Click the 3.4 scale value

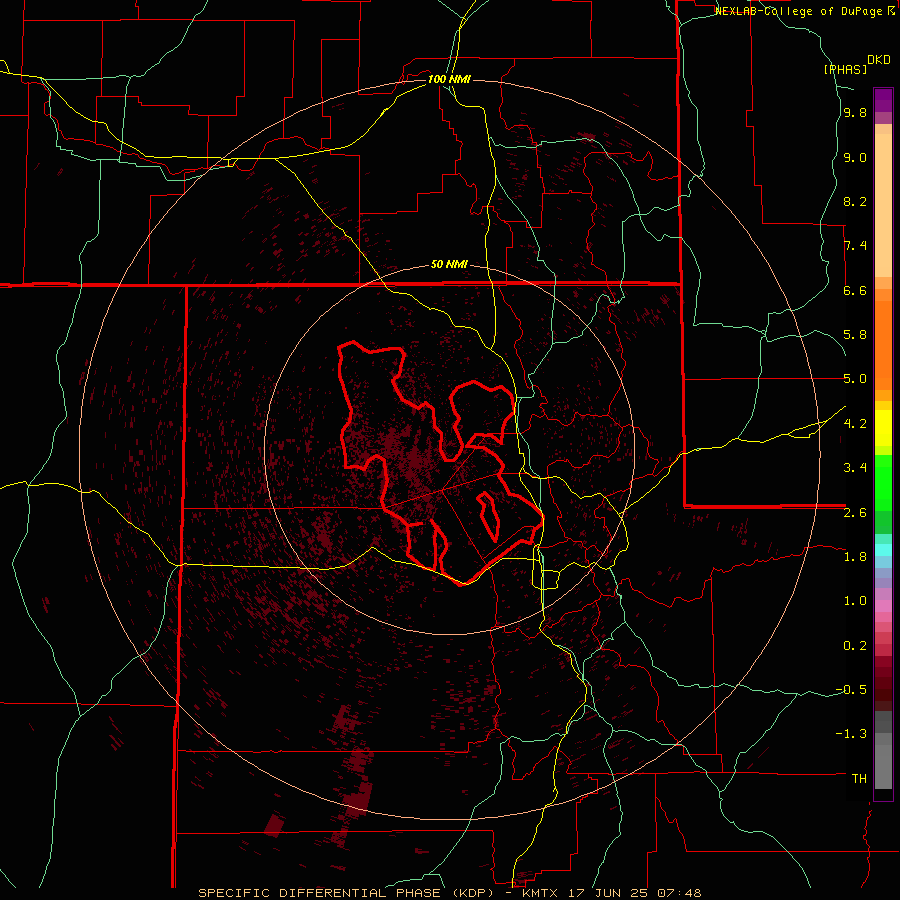[855, 468]
